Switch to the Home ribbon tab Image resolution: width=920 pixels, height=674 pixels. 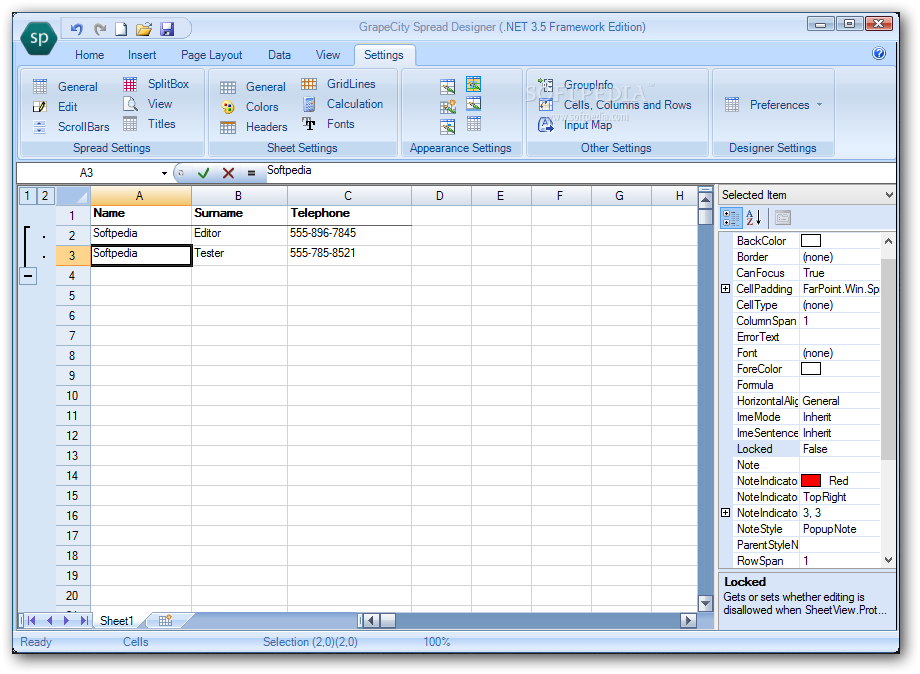(89, 55)
